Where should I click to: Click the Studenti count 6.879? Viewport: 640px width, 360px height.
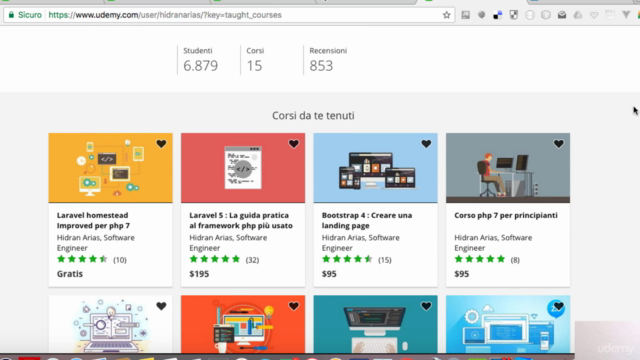pyautogui.click(x=200, y=66)
